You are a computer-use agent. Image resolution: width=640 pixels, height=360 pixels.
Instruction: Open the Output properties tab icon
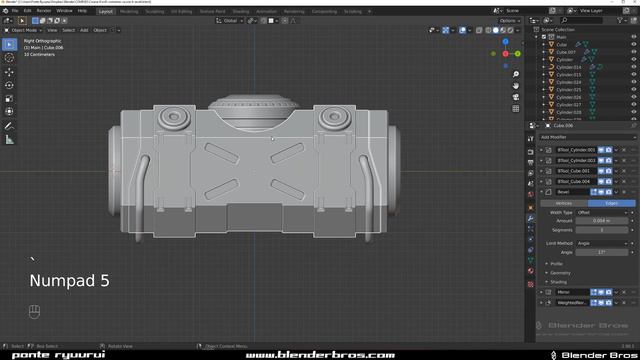(531, 162)
